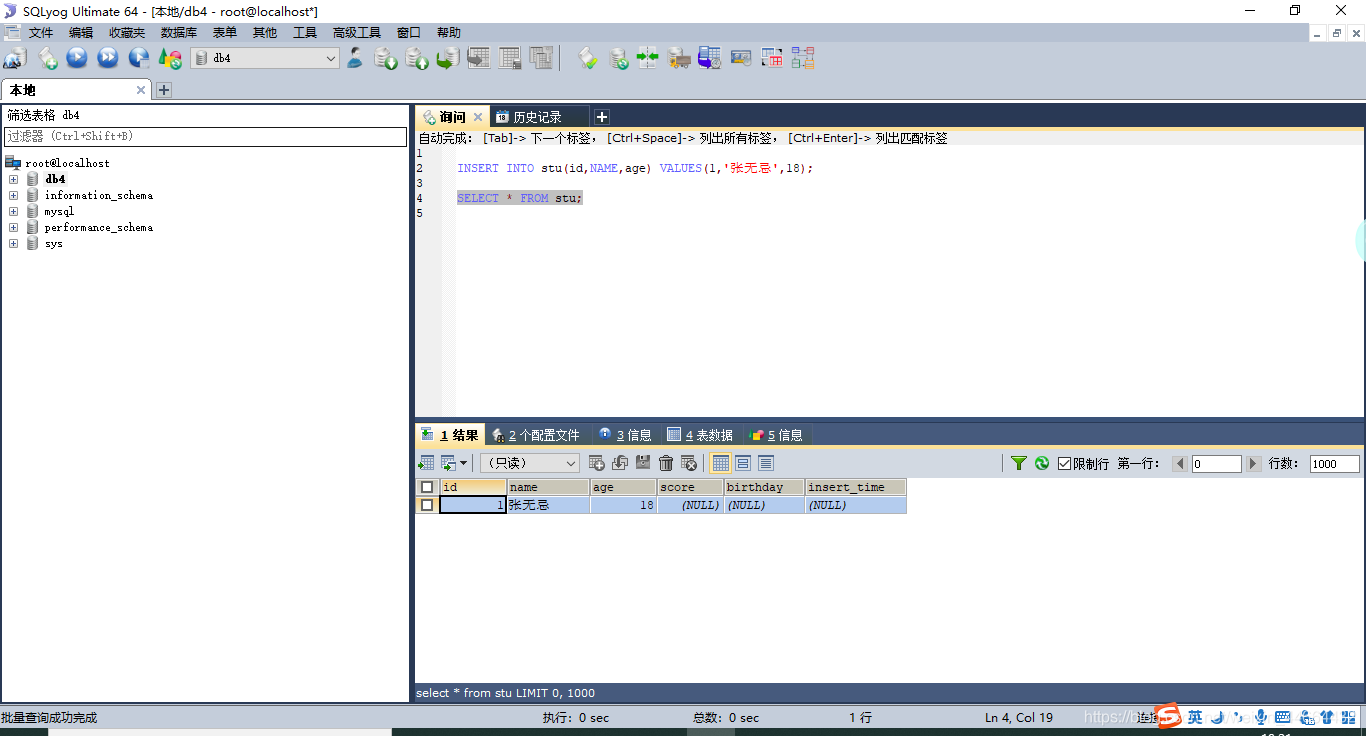
Task: Expand the sys database node
Action: (14, 243)
